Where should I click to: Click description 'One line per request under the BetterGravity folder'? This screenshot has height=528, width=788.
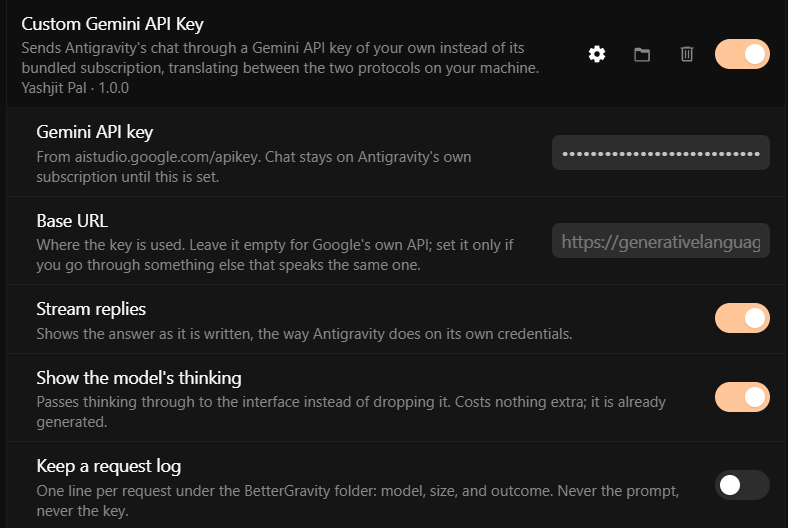click(x=357, y=500)
